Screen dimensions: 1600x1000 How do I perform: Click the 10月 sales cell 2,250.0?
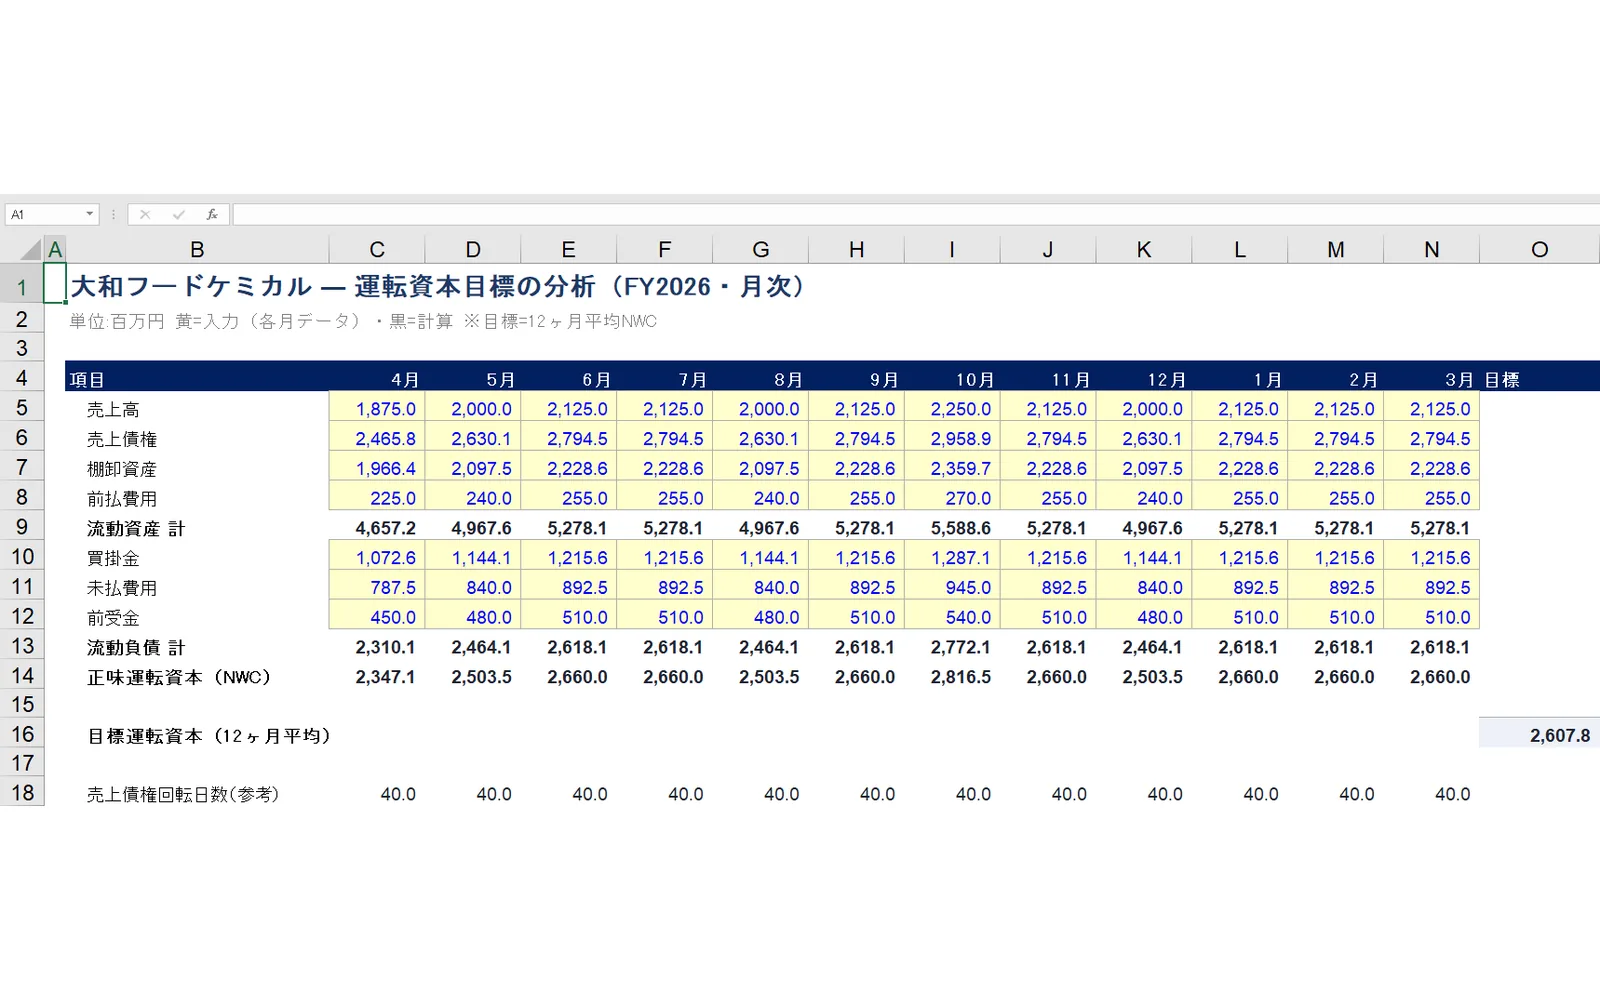[x=952, y=409]
